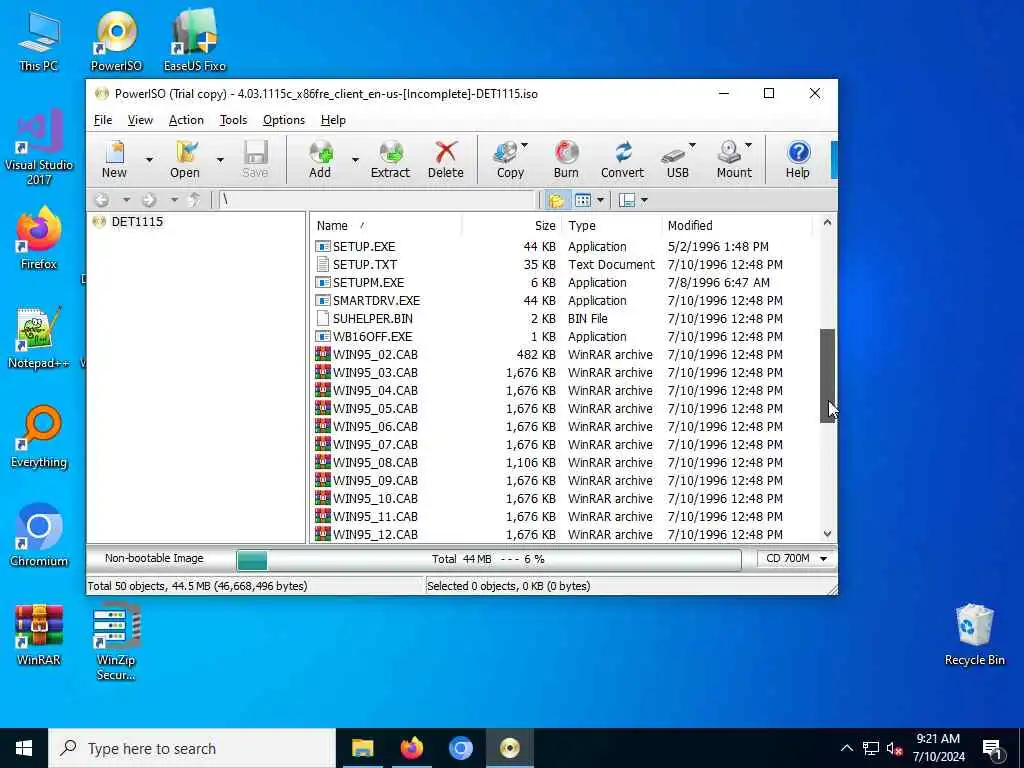Click the Burn toolbar icon
This screenshot has width=1024, height=768.
[x=566, y=159]
